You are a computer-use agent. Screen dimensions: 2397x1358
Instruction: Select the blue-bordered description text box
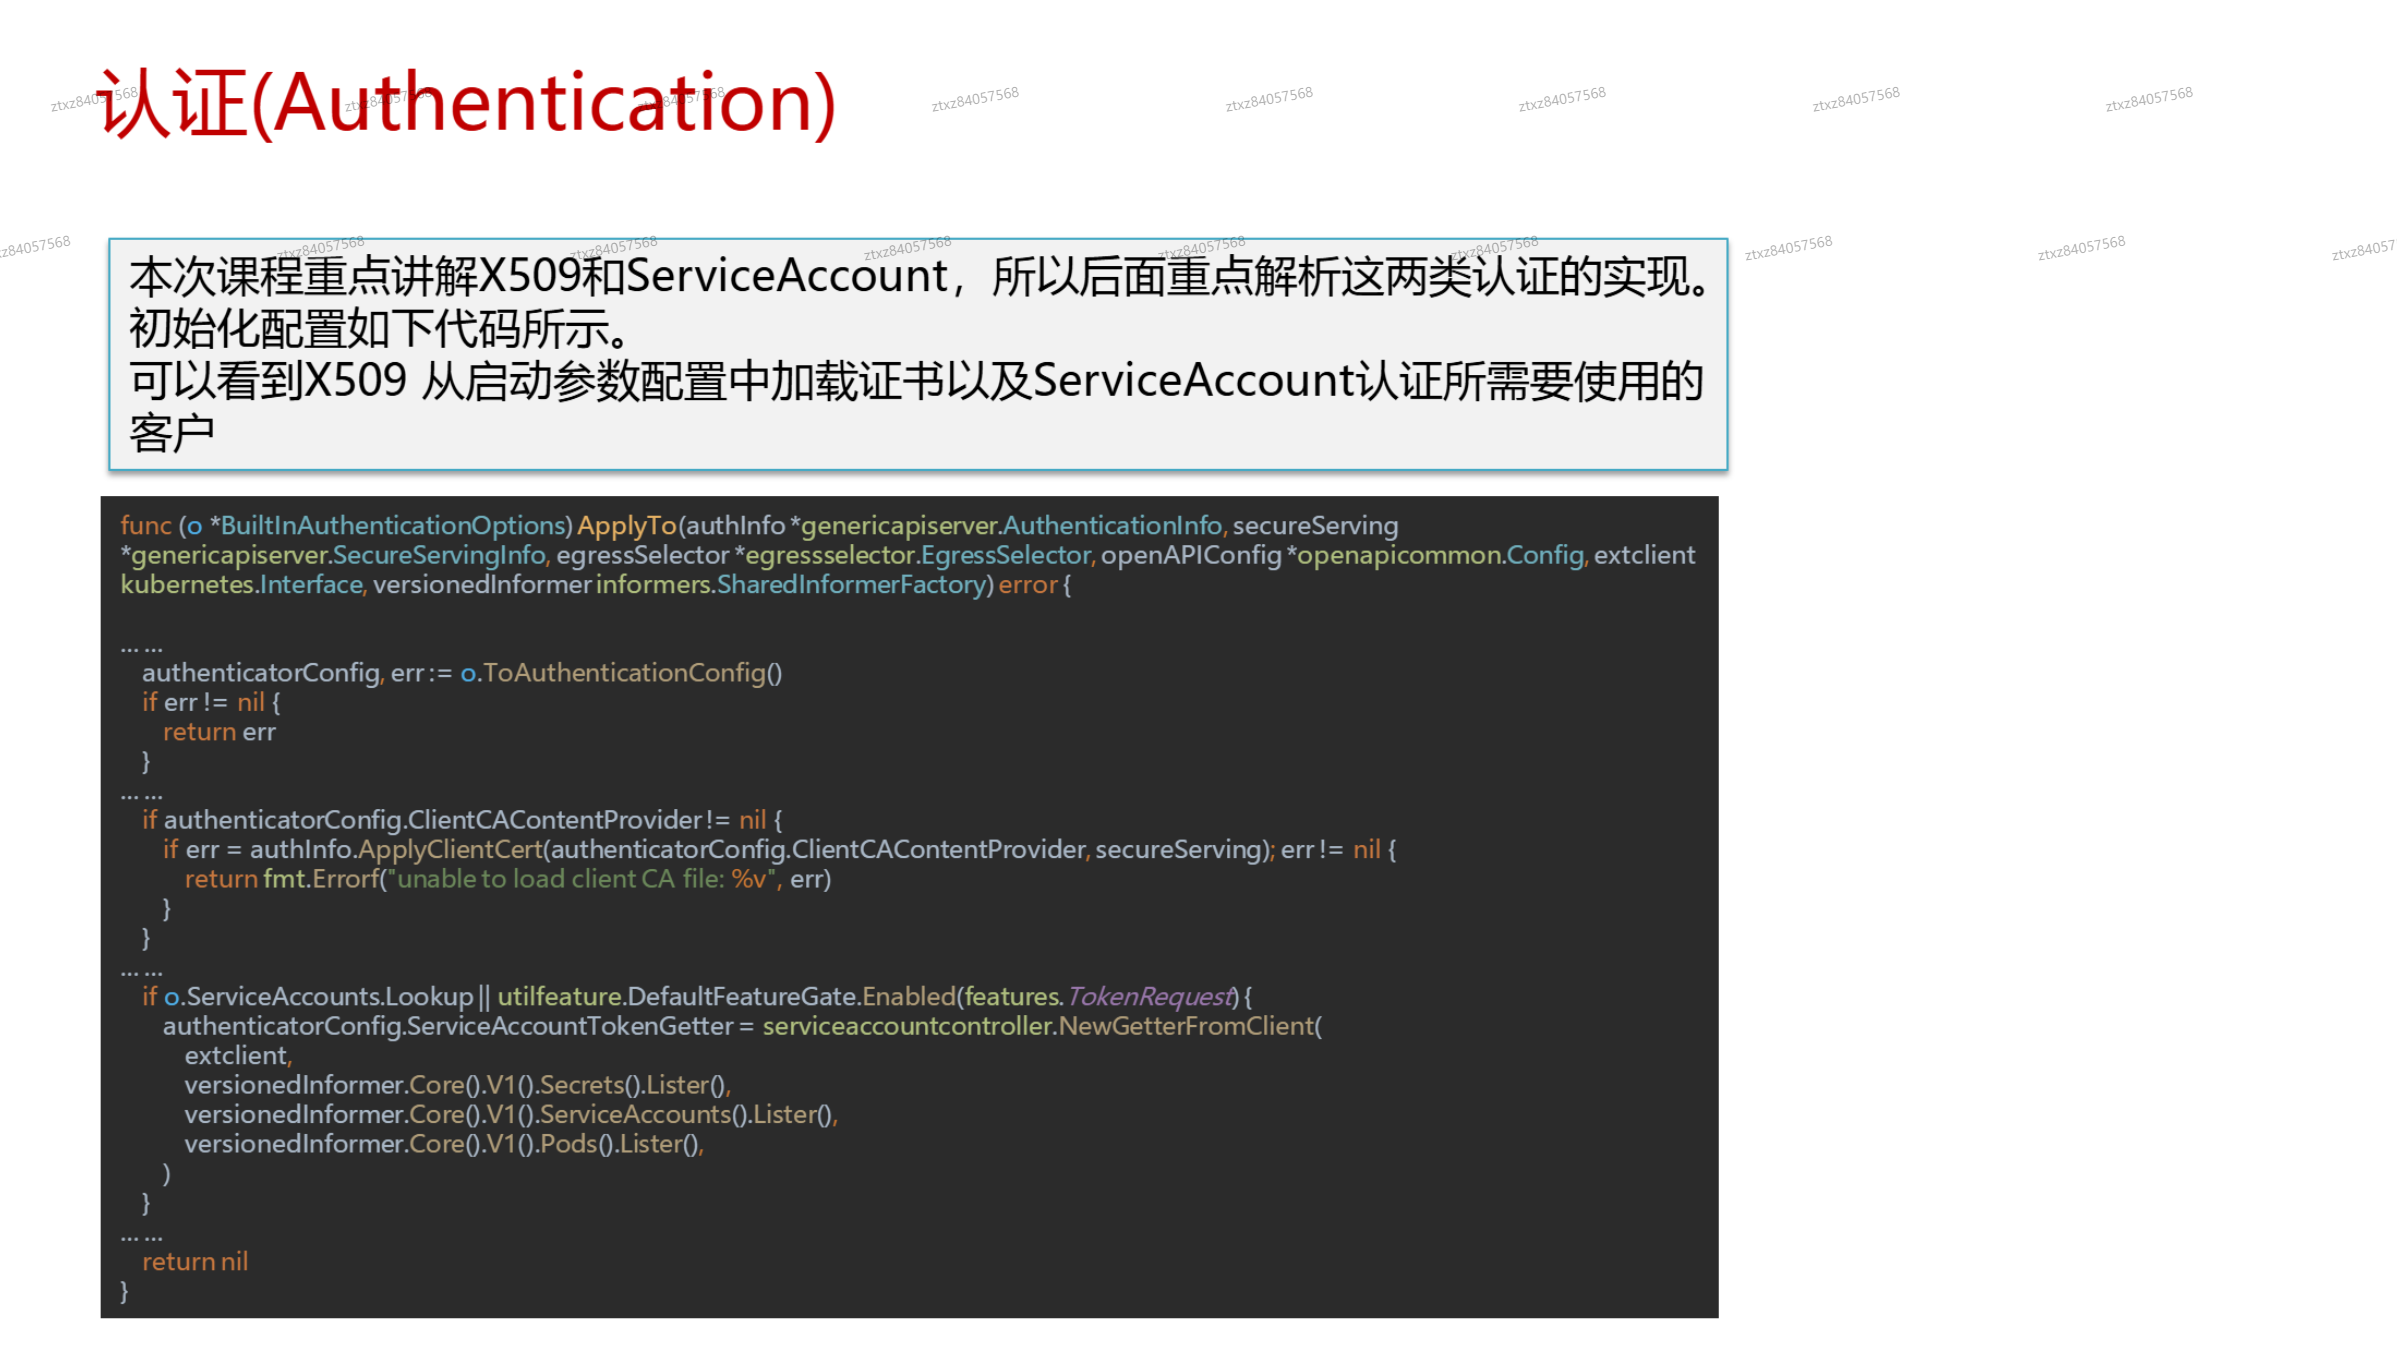[915, 355]
